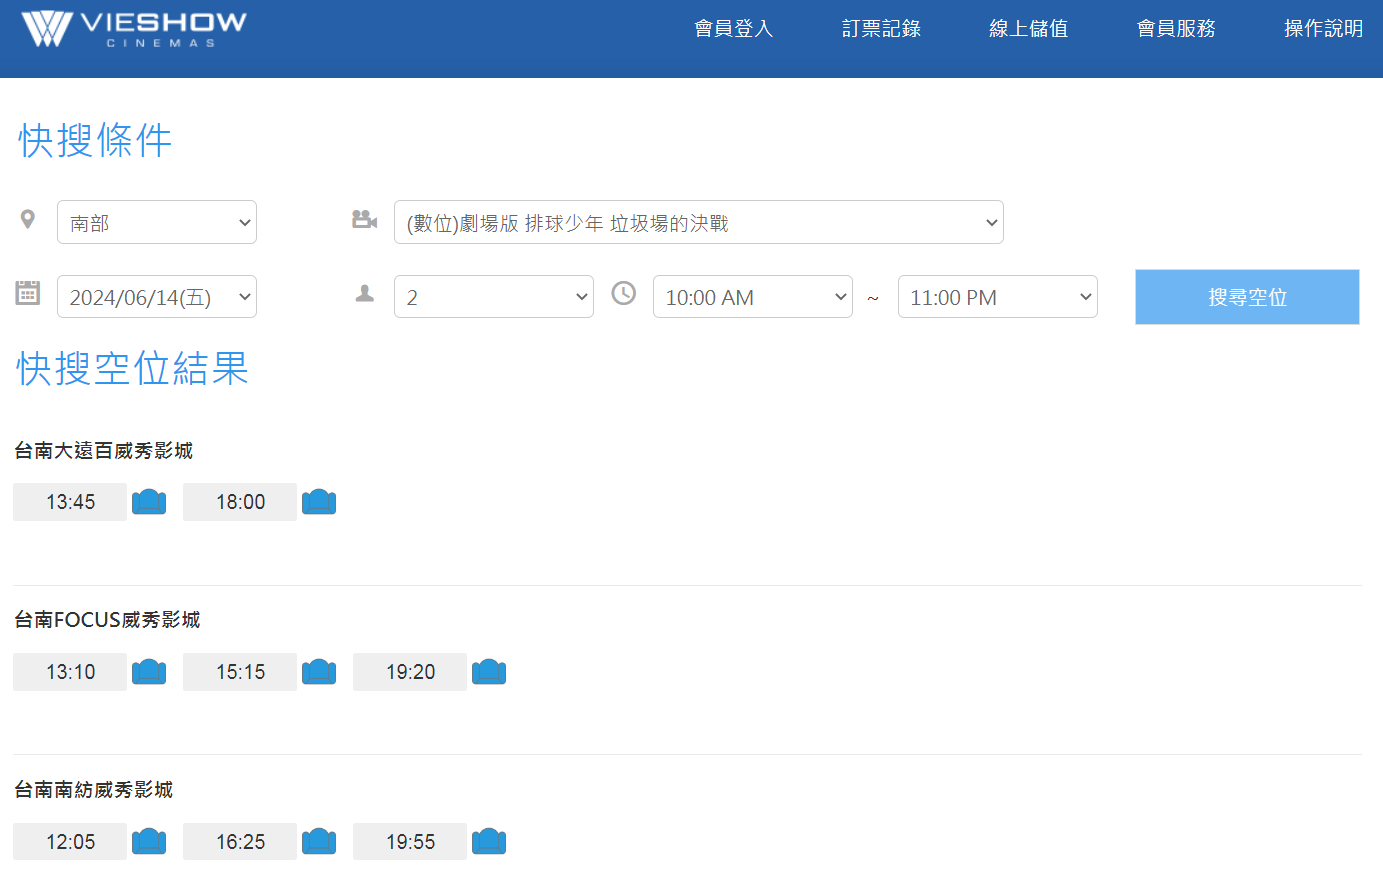
Task: Select the 13:10 showtime at 台南FOCUS
Action: pyautogui.click(x=70, y=672)
